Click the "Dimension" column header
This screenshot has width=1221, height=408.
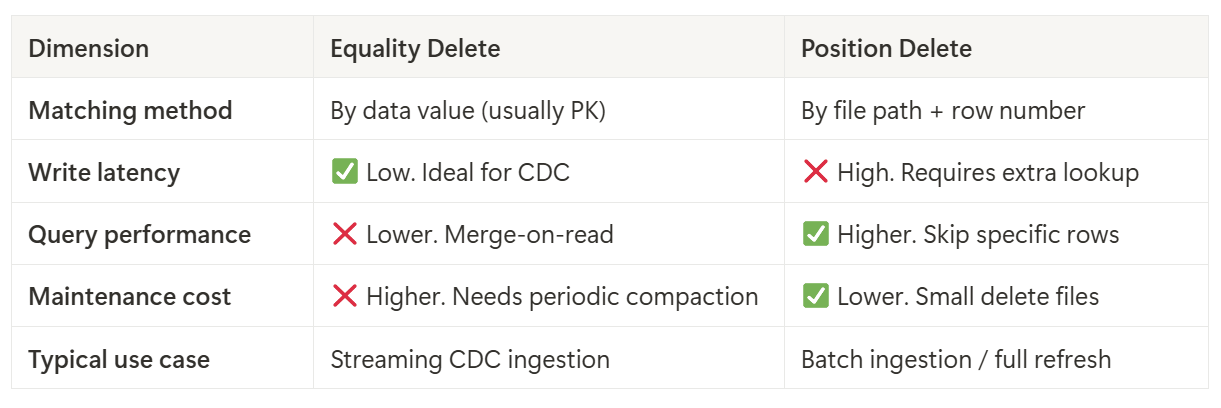point(88,48)
